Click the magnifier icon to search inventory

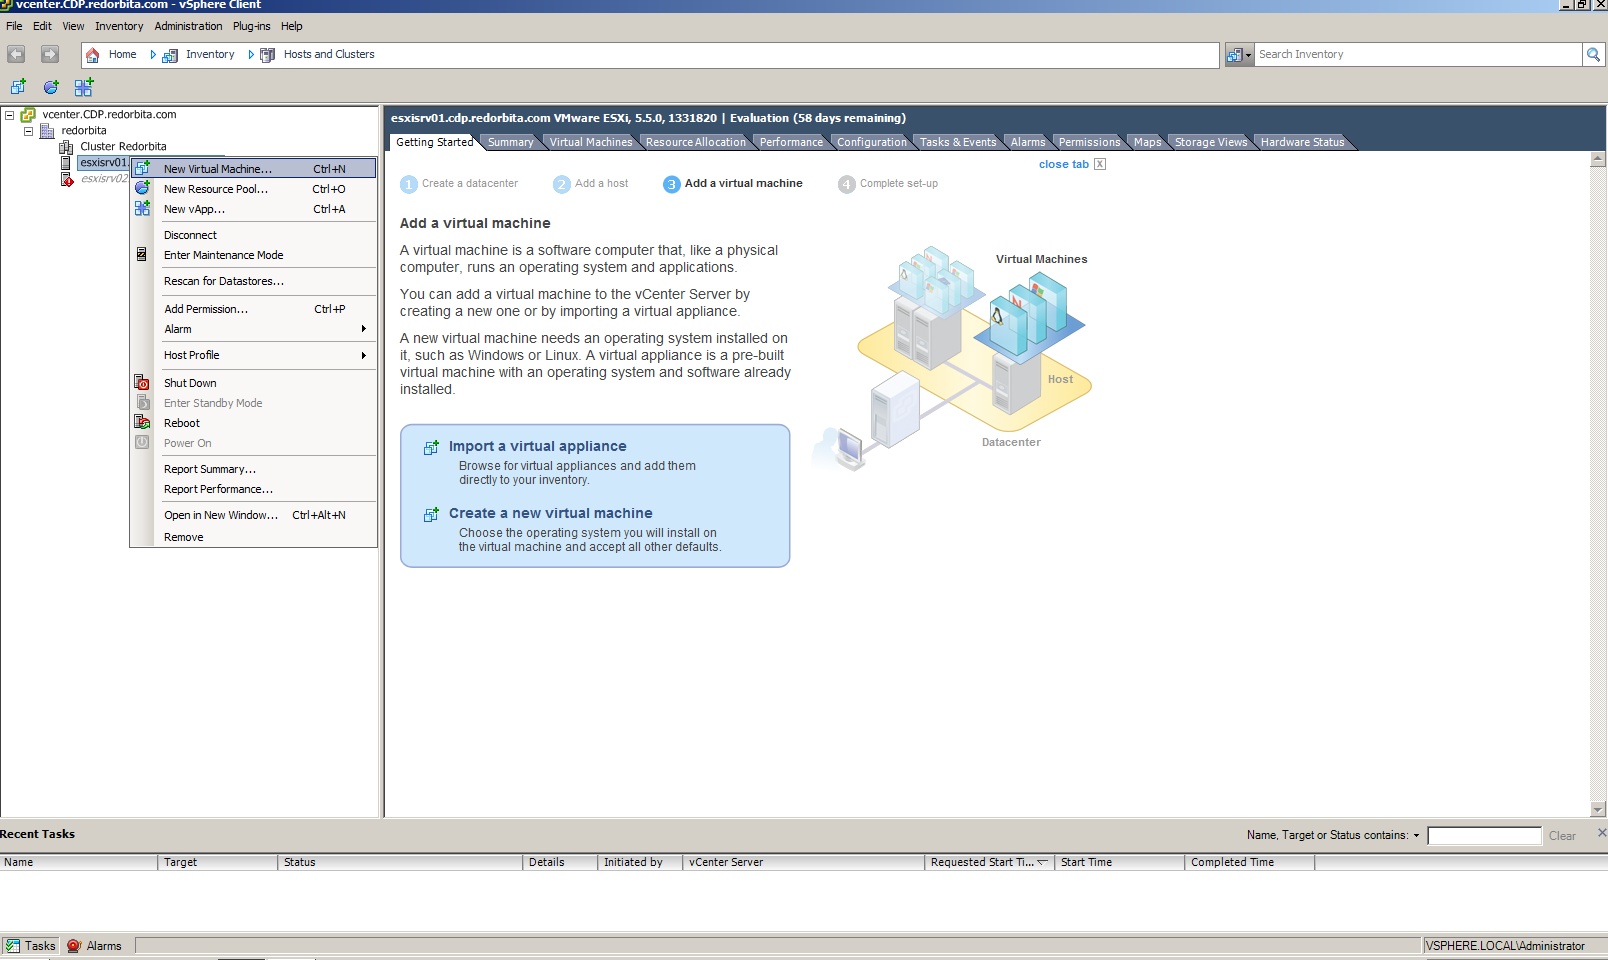point(1592,54)
